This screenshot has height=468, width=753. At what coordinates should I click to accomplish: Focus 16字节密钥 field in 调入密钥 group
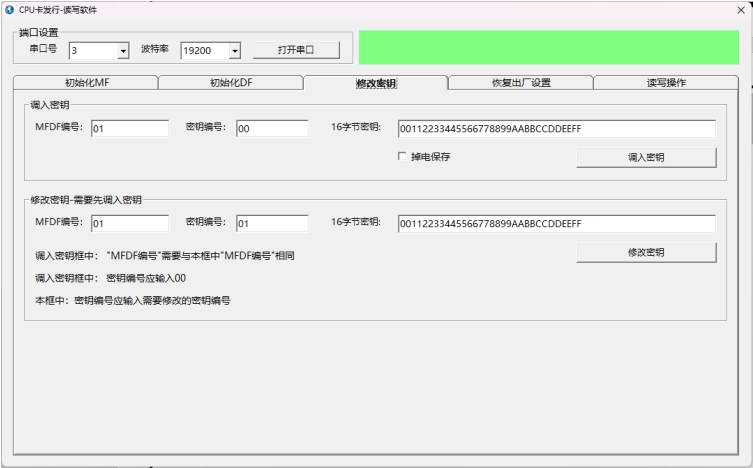[556, 129]
